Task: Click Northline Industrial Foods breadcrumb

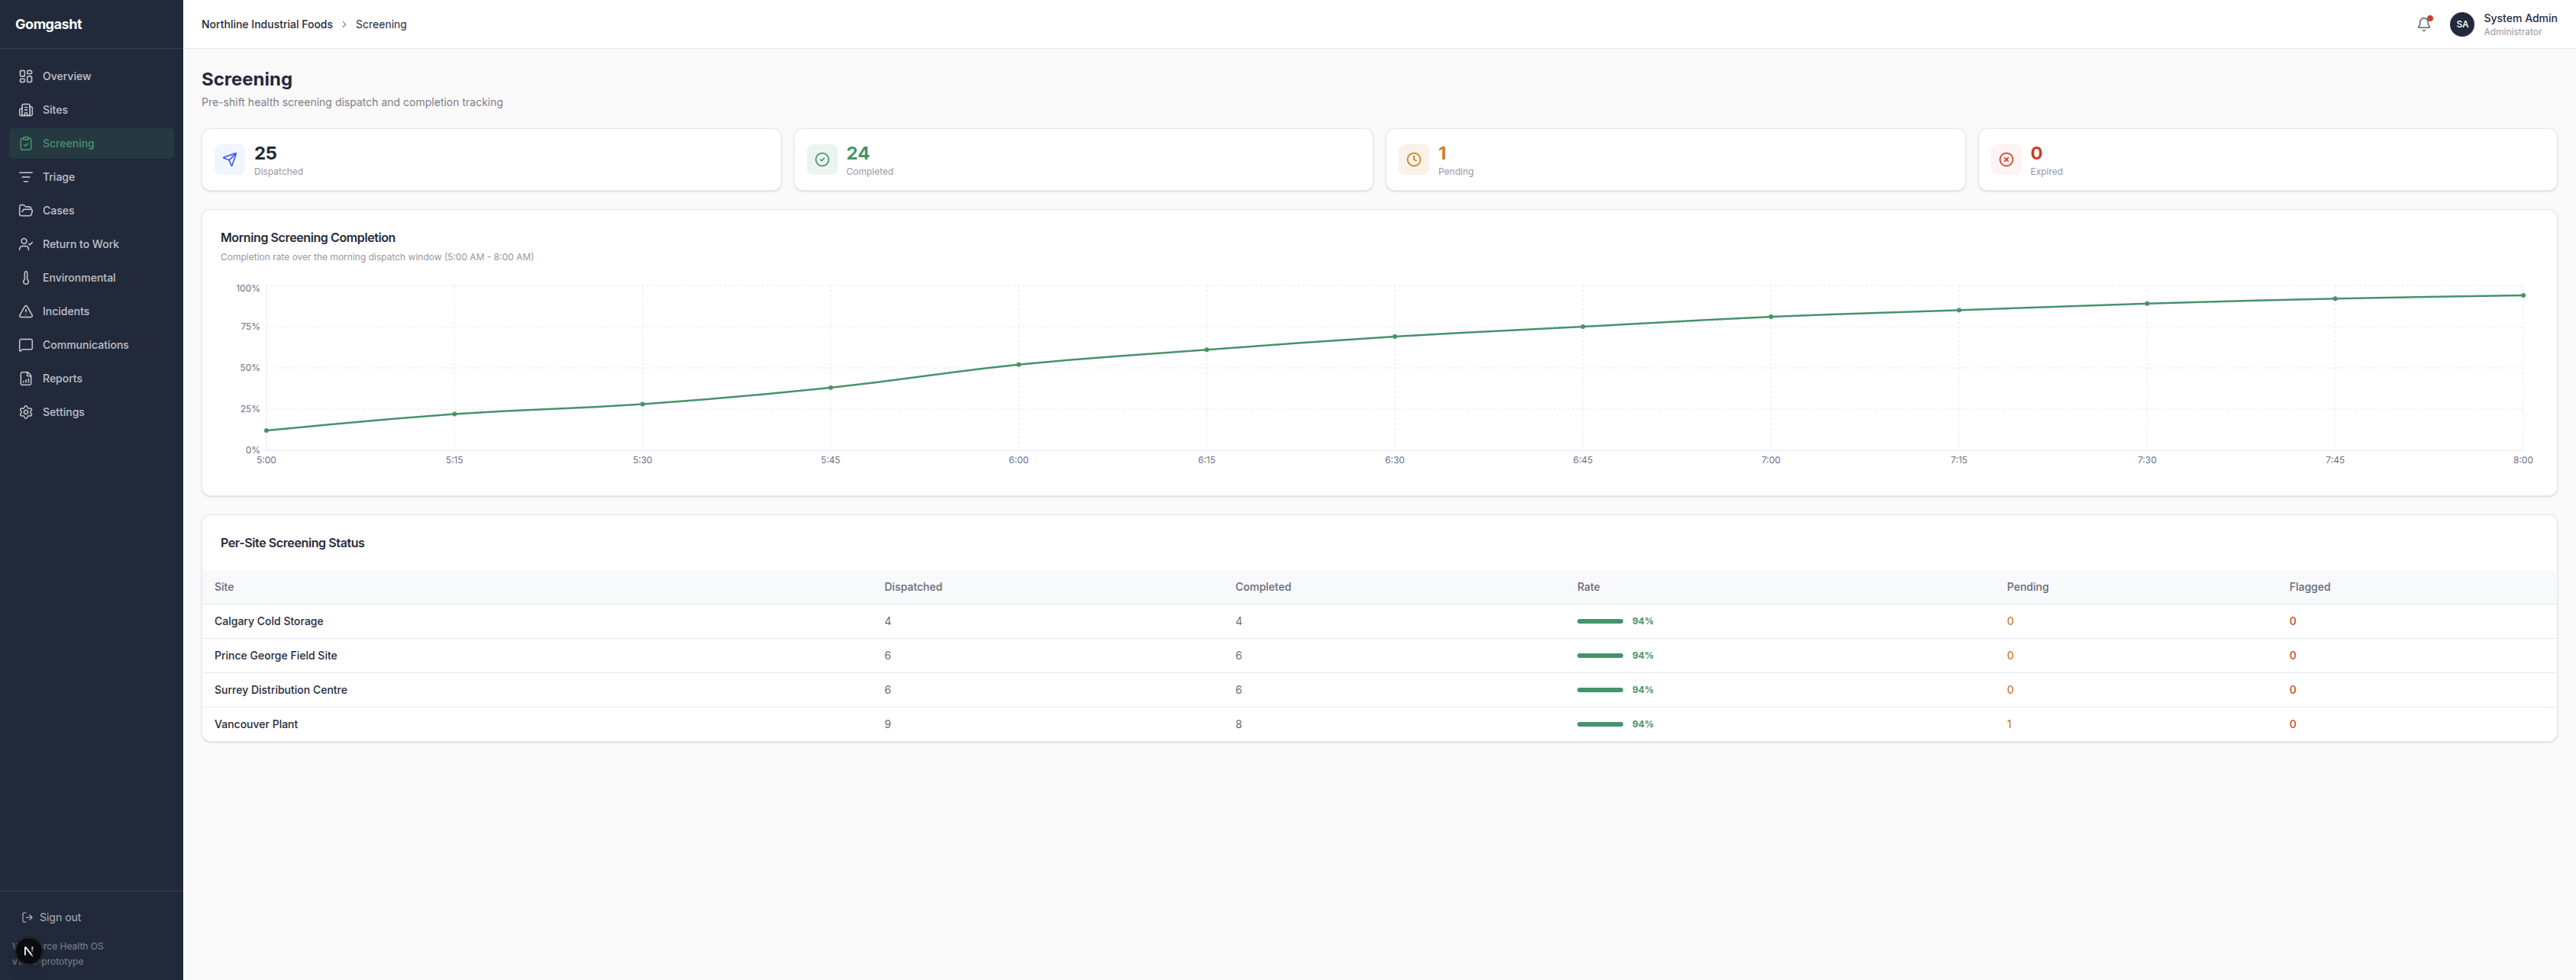Action: (267, 24)
